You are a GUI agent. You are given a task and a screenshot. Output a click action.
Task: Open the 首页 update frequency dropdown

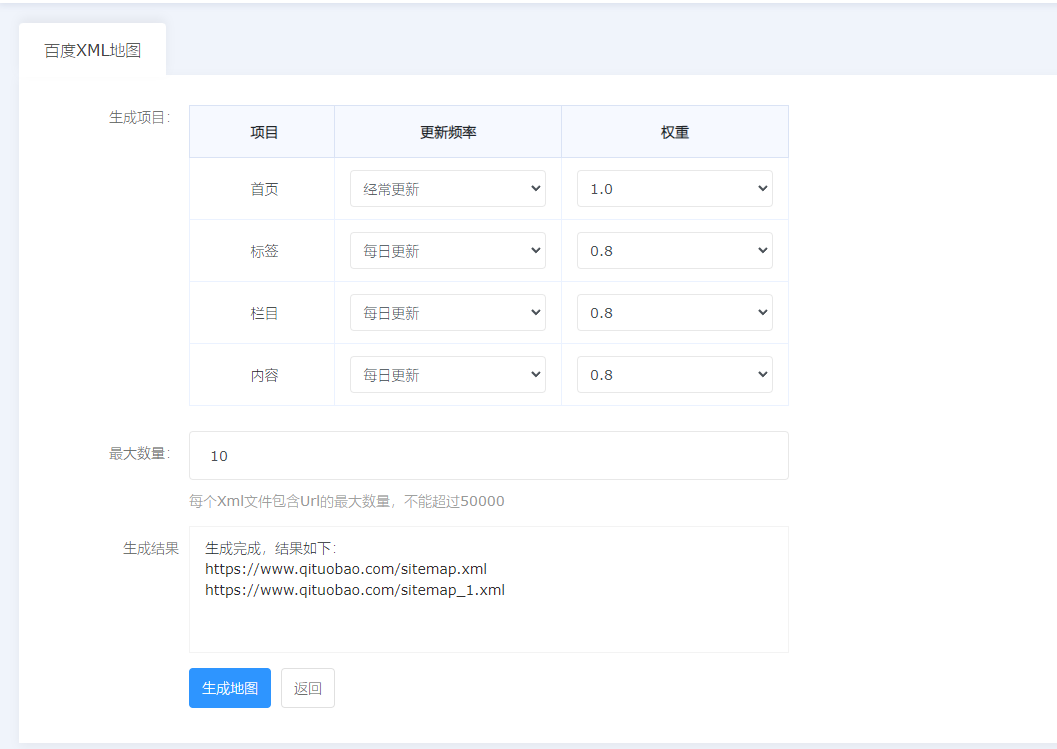(447, 189)
